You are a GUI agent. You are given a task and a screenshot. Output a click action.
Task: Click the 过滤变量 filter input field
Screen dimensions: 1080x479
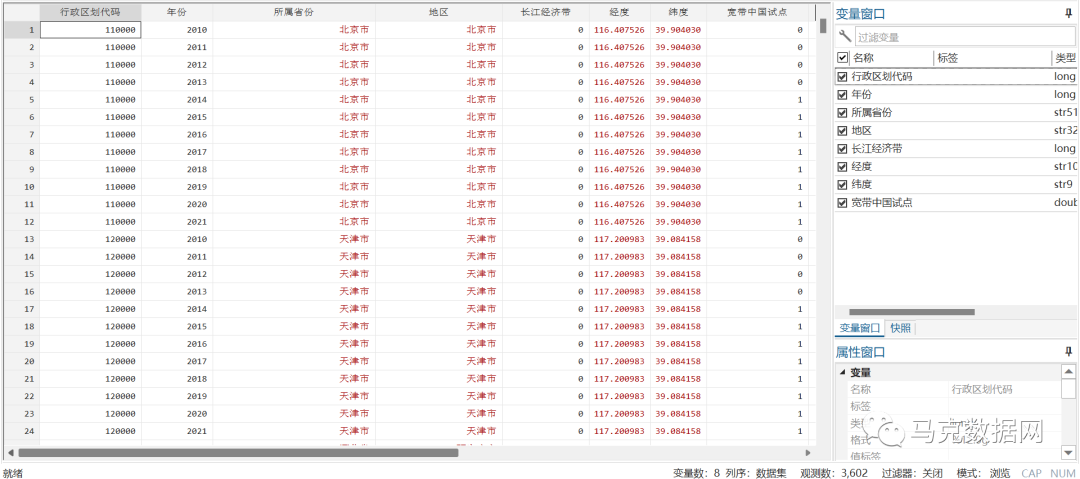pos(963,37)
